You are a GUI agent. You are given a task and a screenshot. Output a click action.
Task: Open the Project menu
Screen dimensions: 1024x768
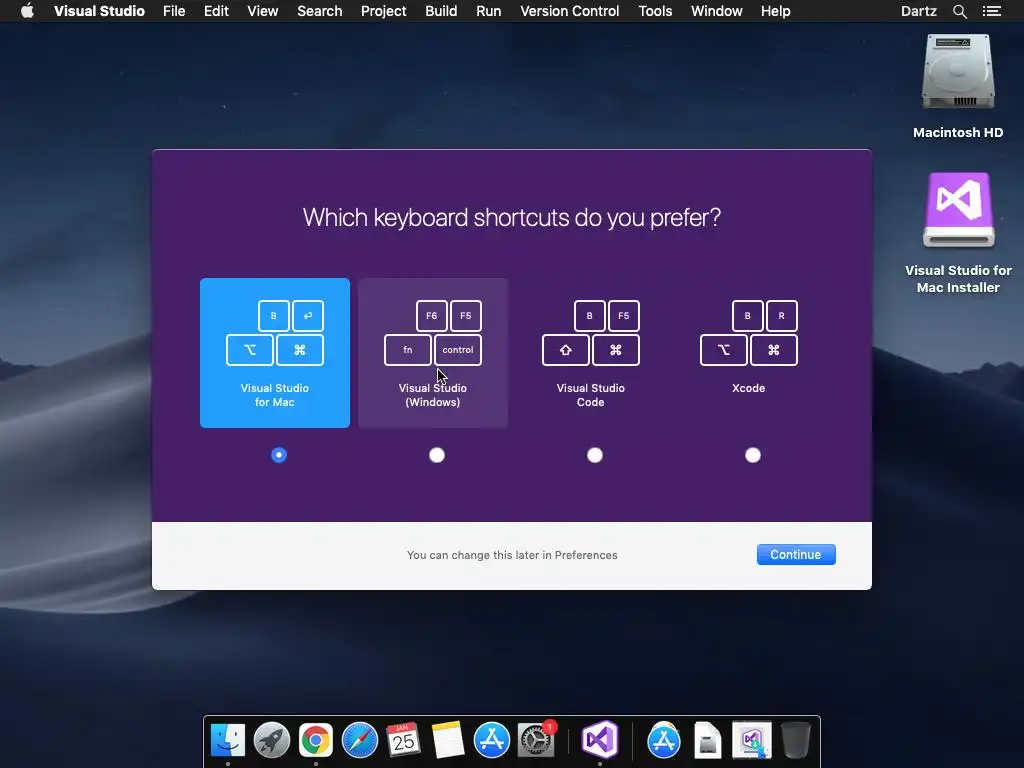[x=383, y=11]
